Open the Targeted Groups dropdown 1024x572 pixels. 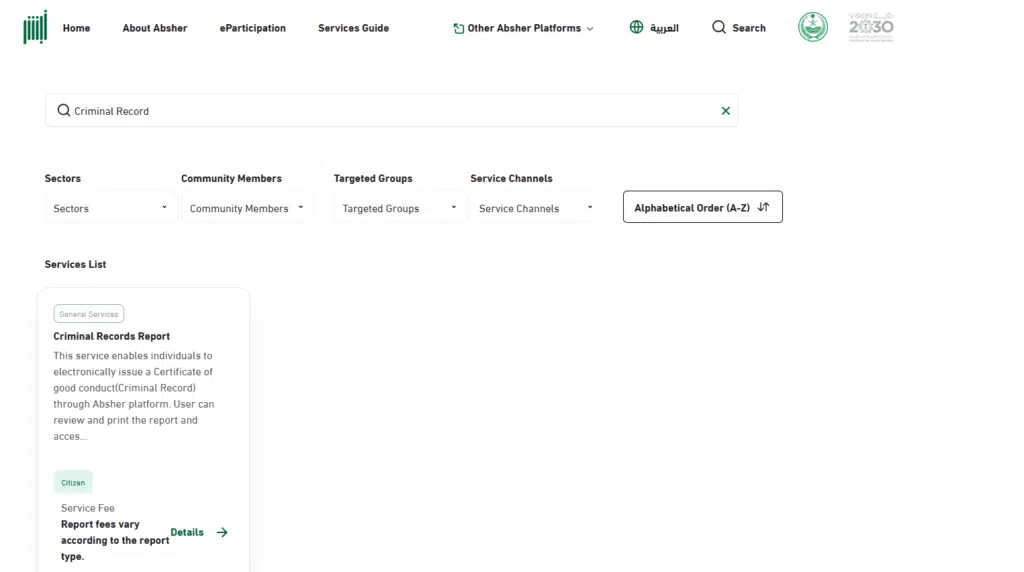(399, 208)
